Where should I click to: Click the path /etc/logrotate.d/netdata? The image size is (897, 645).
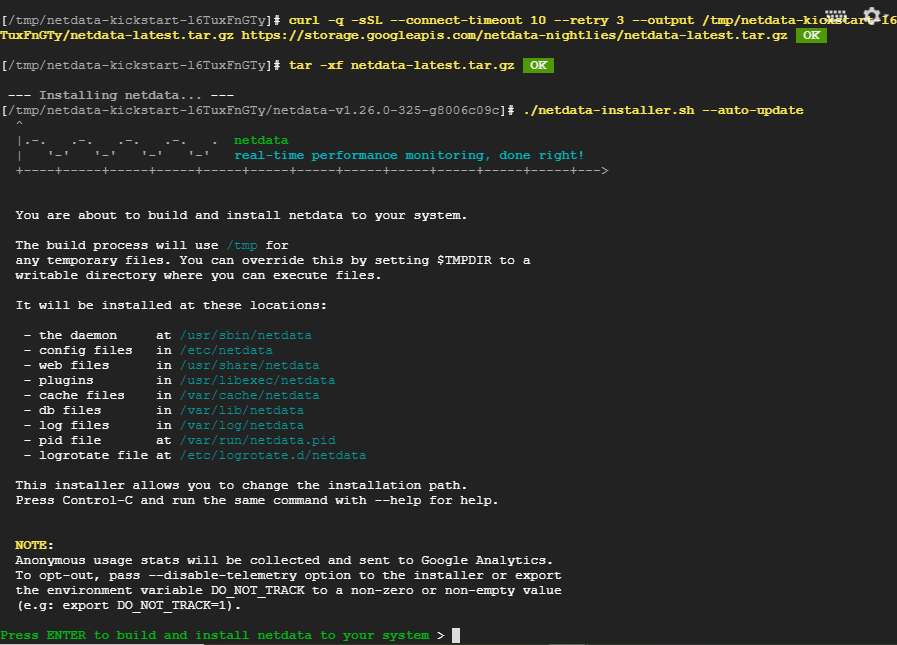click(273, 455)
